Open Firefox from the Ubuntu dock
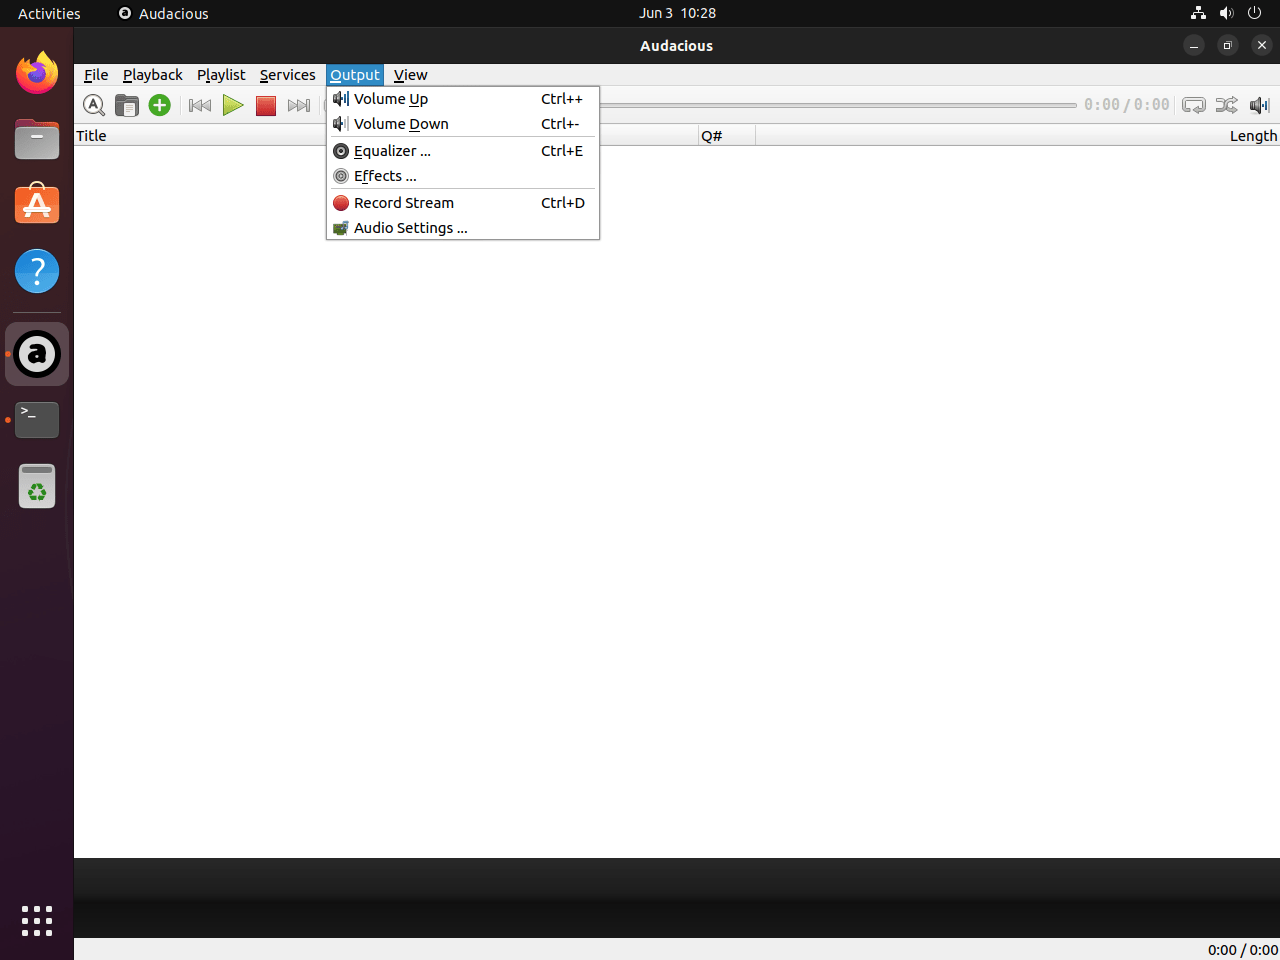 [37, 73]
